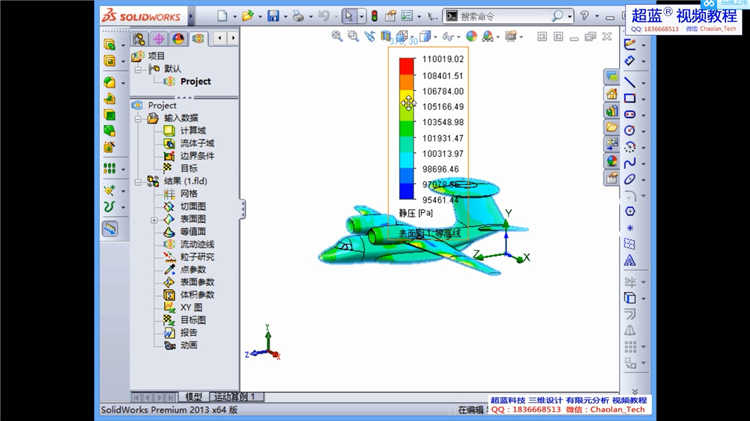Click the Undo arrow icon
750x421 pixels.
(324, 16)
